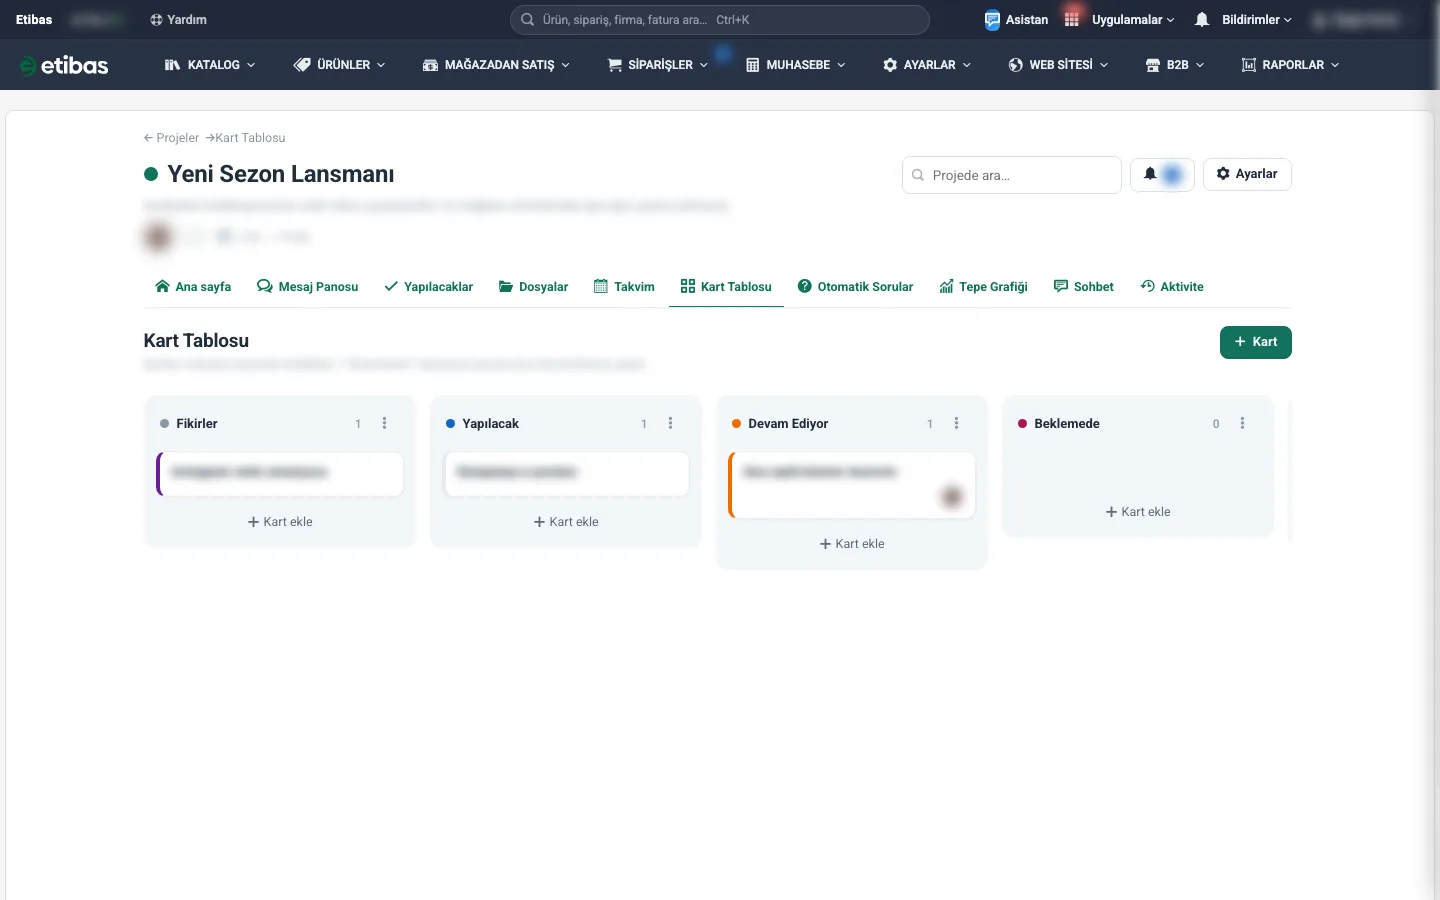Image resolution: width=1440 pixels, height=900 pixels.
Task: Switch to the Takvim tab
Action: (x=624, y=287)
